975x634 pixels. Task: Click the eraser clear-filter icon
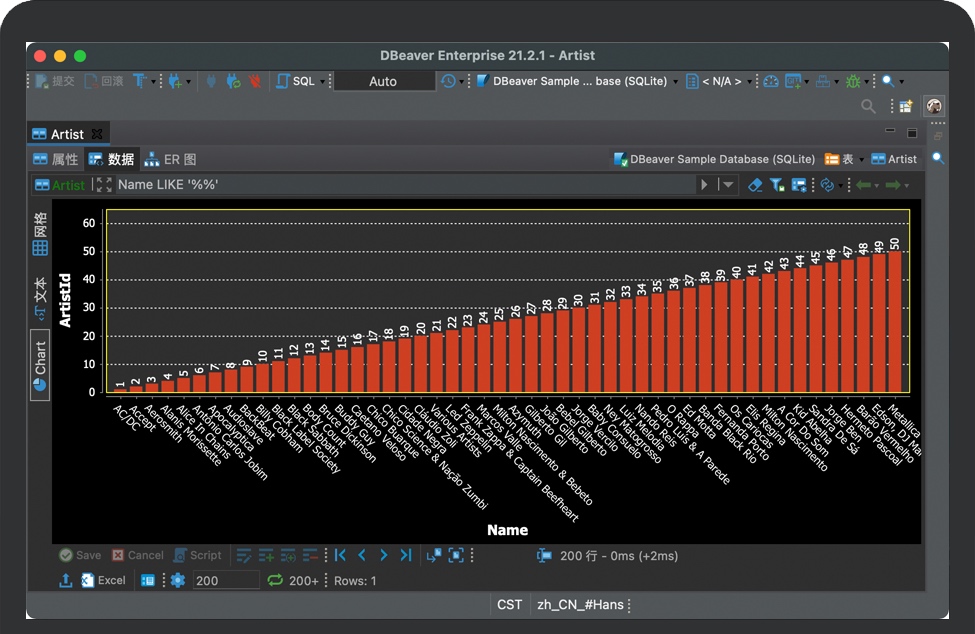[x=756, y=185]
